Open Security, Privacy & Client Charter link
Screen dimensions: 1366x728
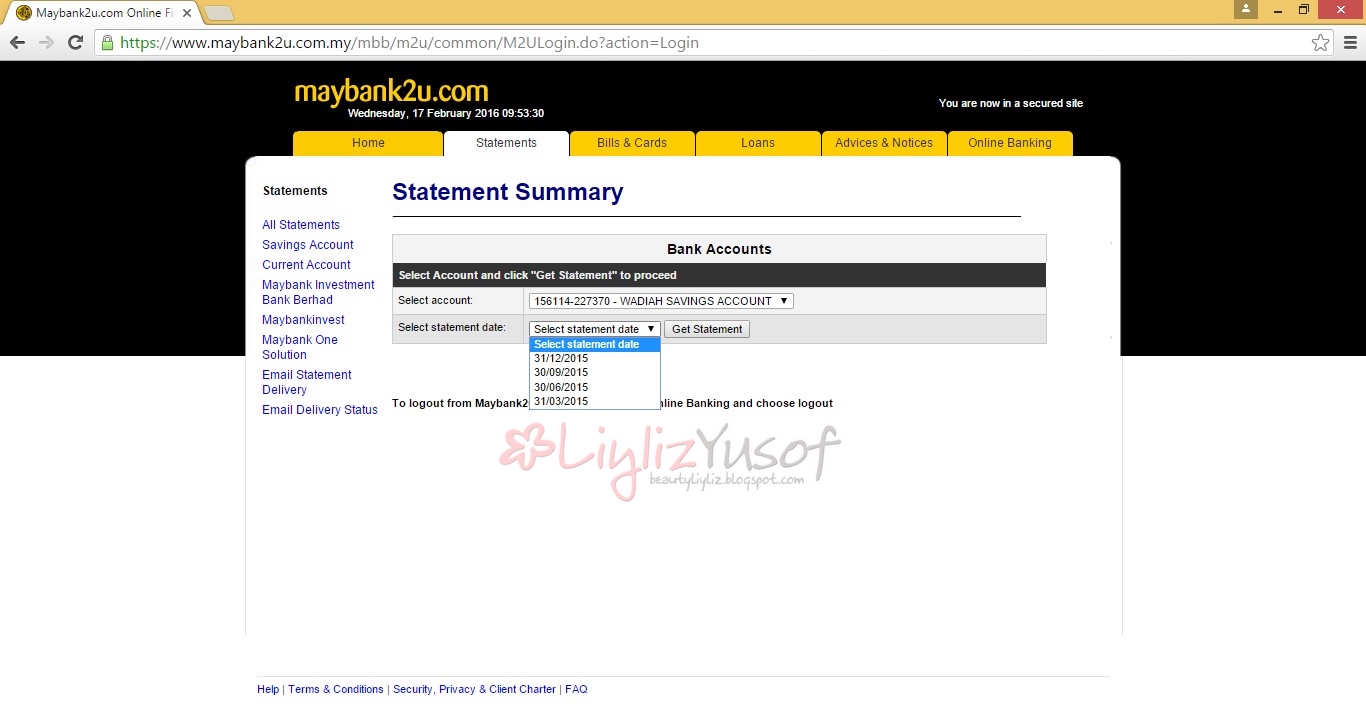(474, 689)
